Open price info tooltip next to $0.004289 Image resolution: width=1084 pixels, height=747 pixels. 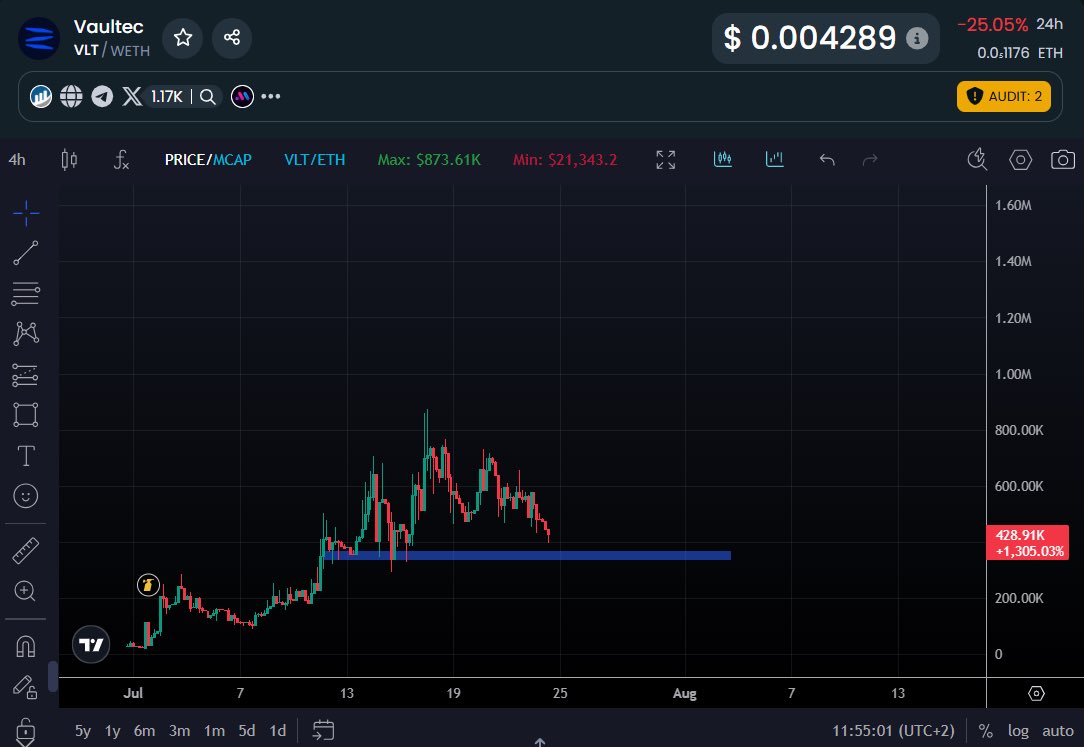(917, 38)
